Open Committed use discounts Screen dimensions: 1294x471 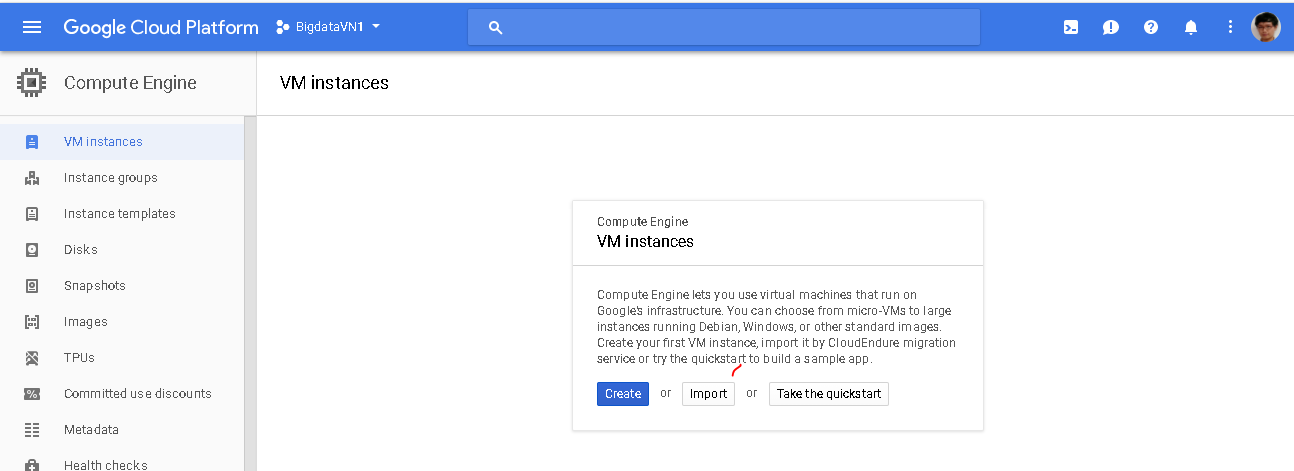pos(137,394)
